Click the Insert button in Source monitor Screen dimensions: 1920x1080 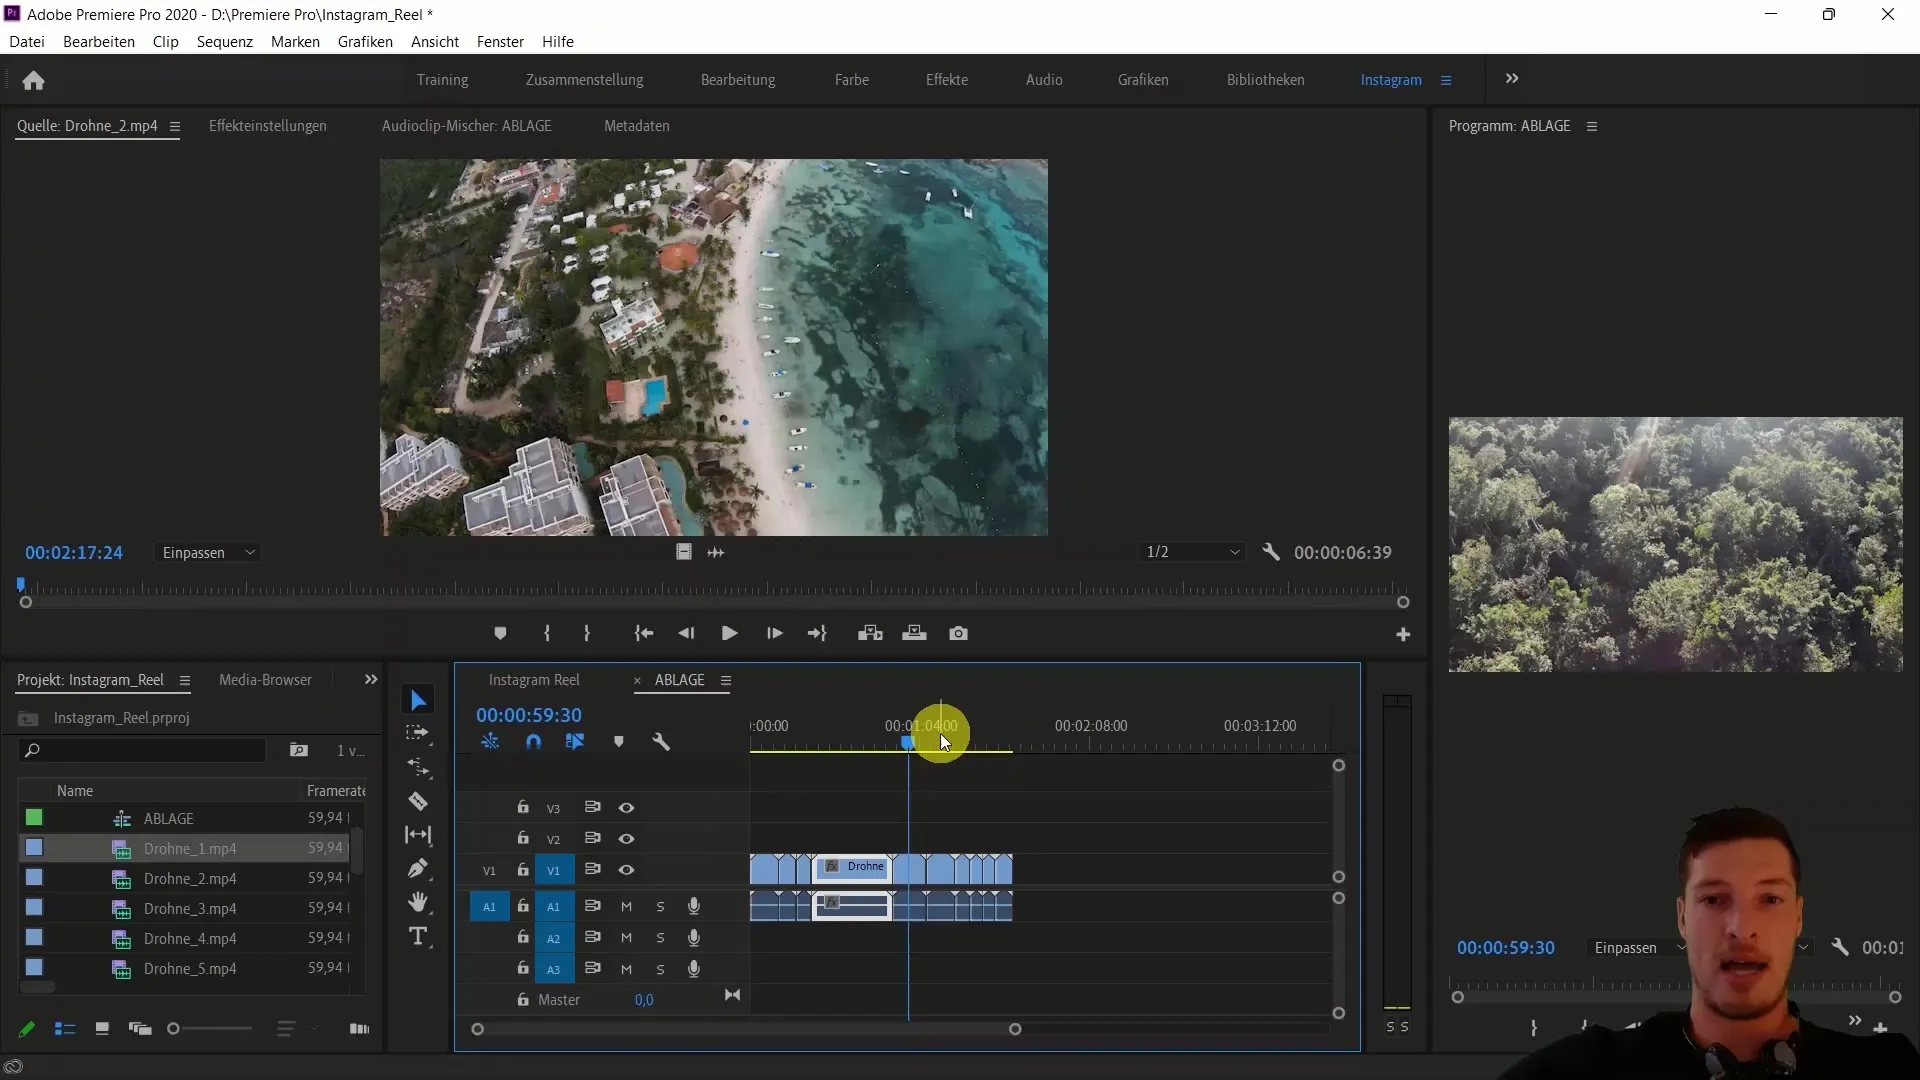click(870, 633)
